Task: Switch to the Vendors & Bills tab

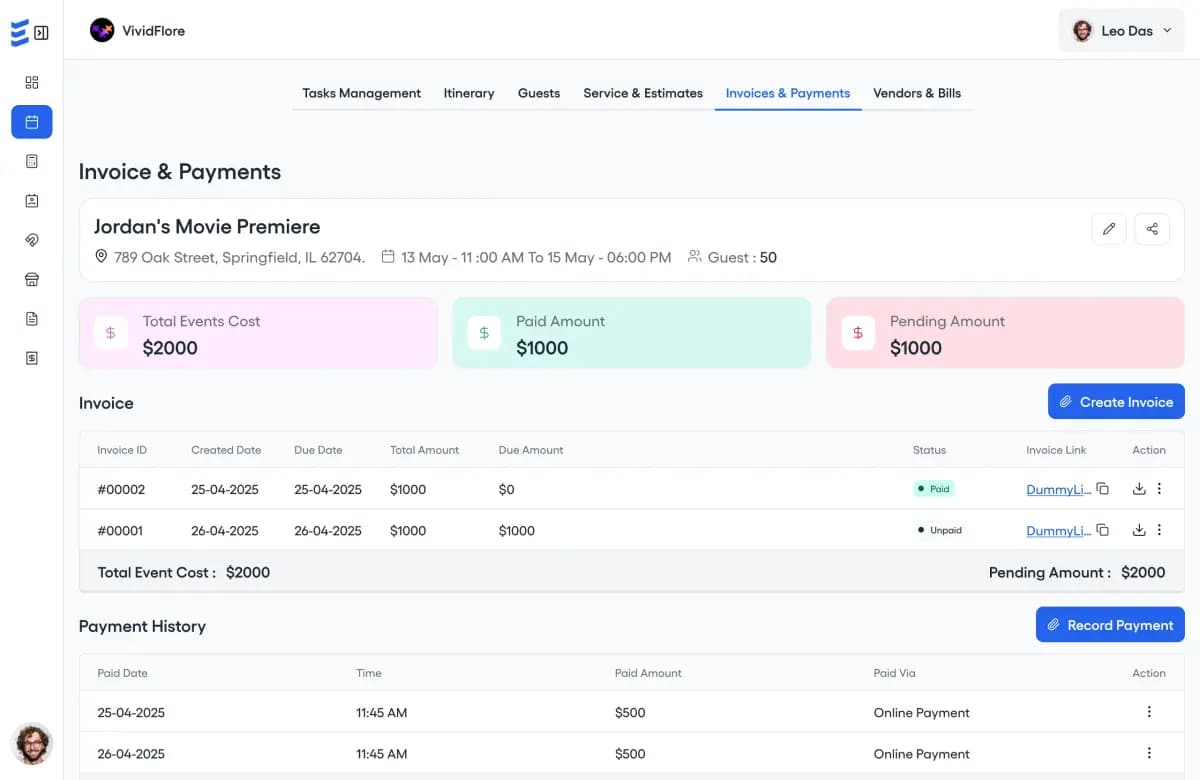Action: tap(917, 93)
